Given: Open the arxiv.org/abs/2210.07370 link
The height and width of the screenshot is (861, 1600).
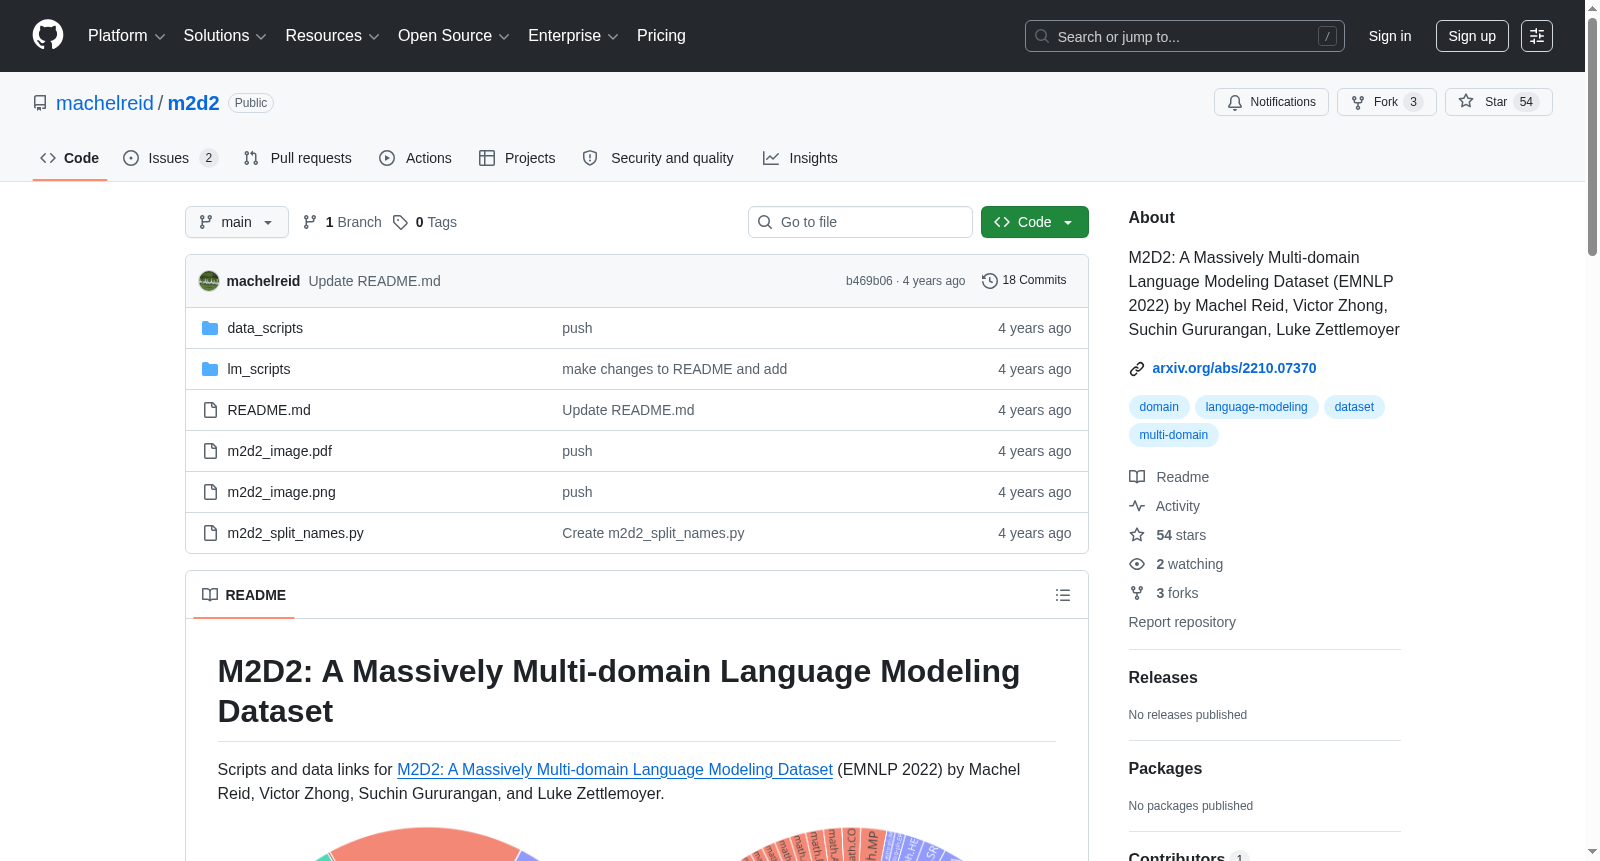Looking at the screenshot, I should pyautogui.click(x=1234, y=368).
